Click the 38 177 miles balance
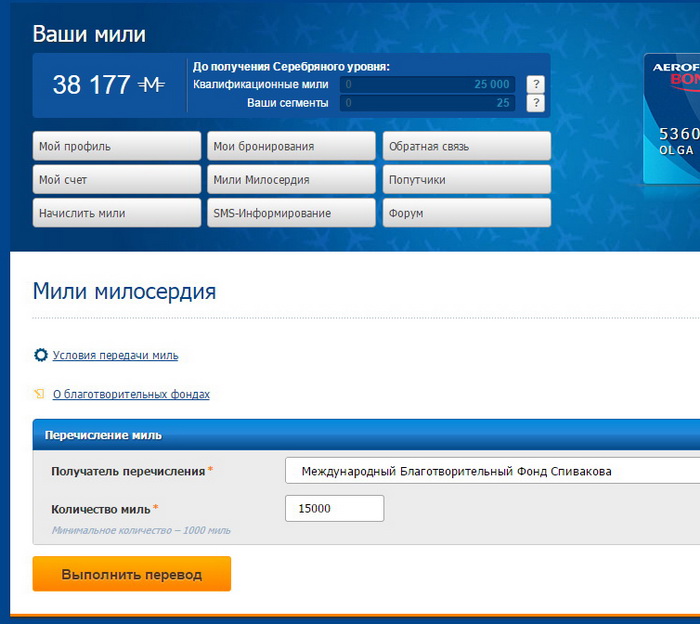 (92, 84)
